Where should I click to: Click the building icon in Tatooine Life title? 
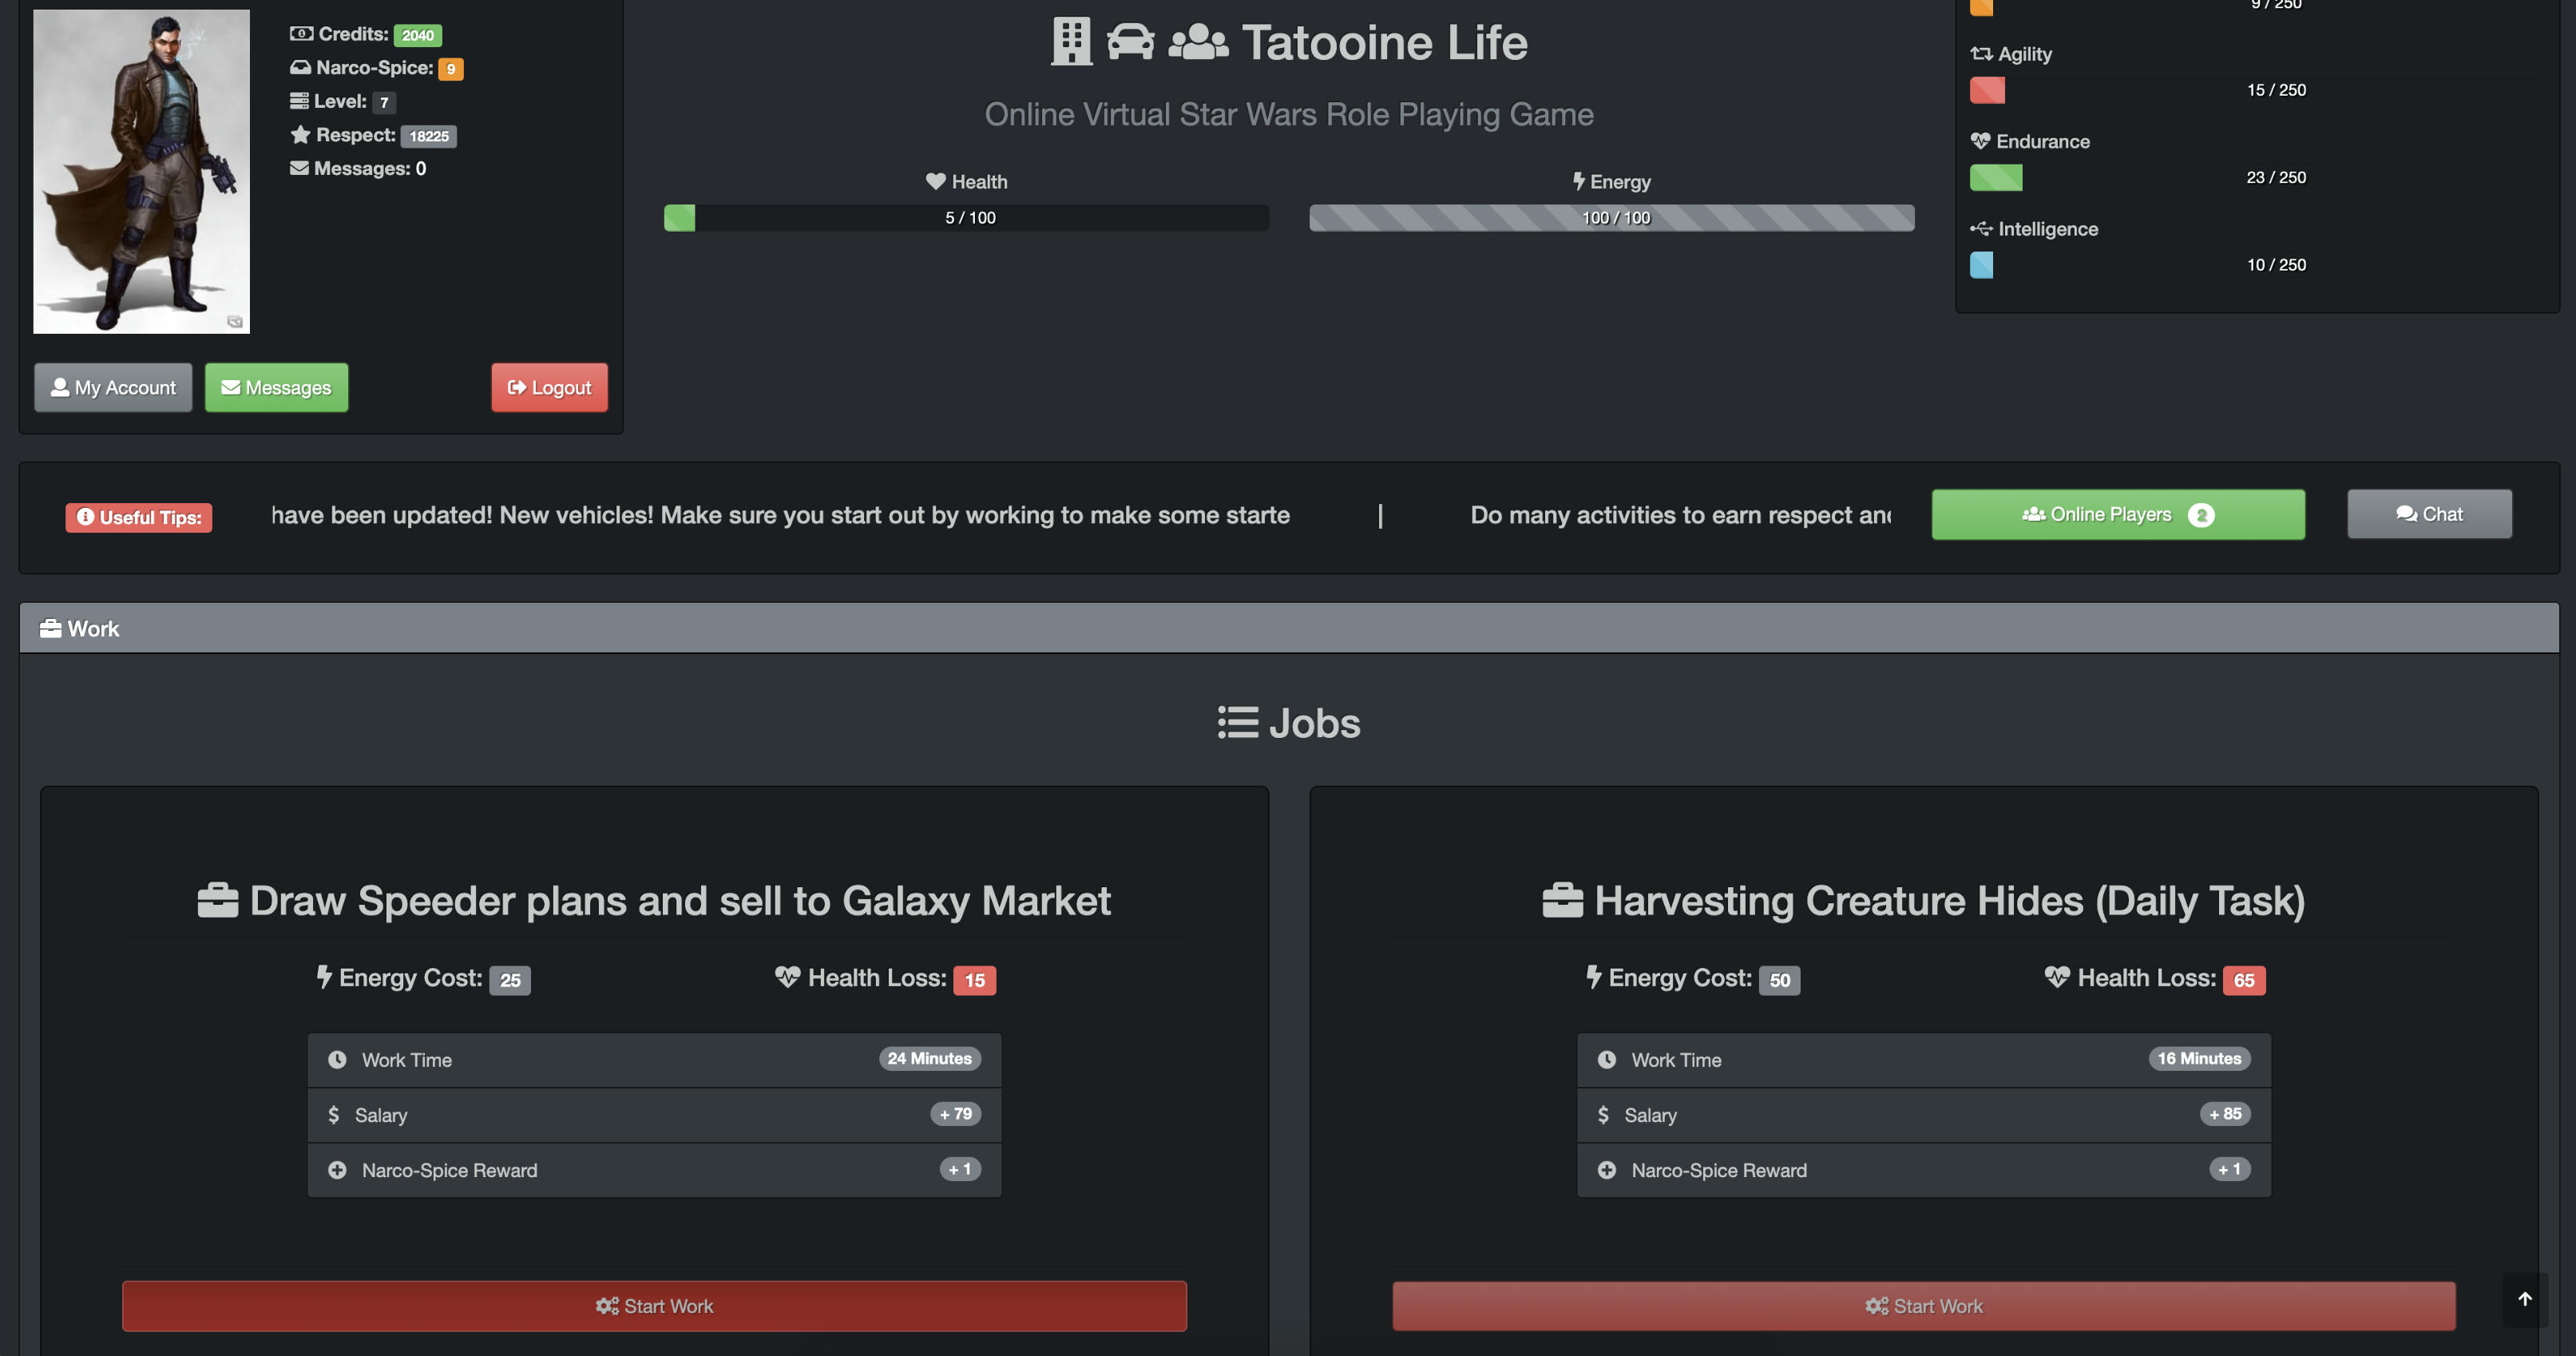click(1071, 42)
